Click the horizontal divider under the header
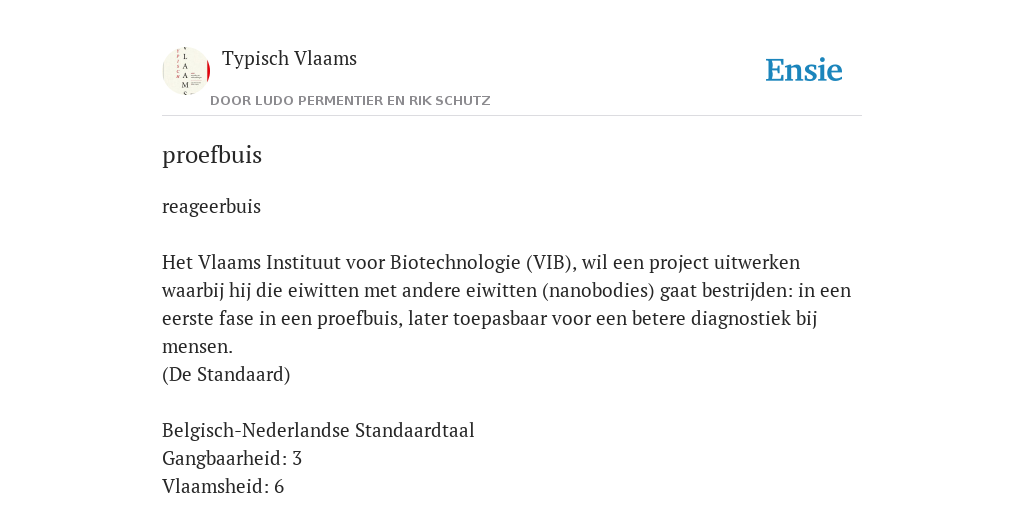The image size is (1024, 512). click(512, 116)
